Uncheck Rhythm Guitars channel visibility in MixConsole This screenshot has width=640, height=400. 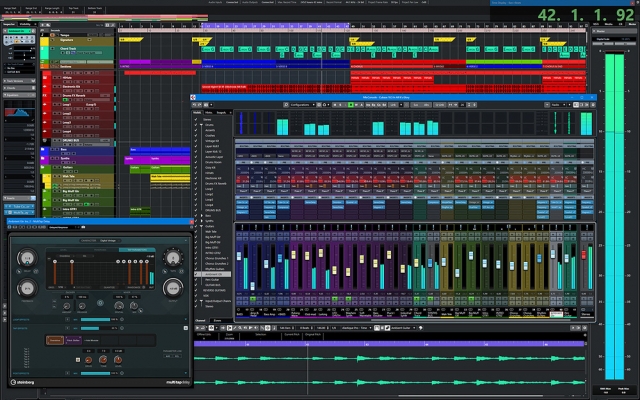point(196,269)
